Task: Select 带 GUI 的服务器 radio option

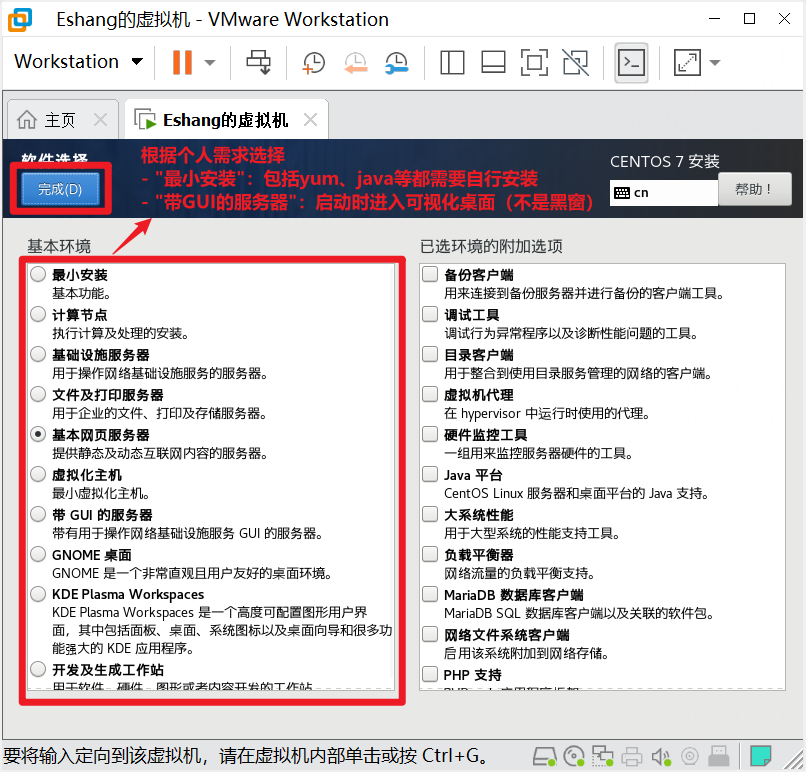Action: 38,514
